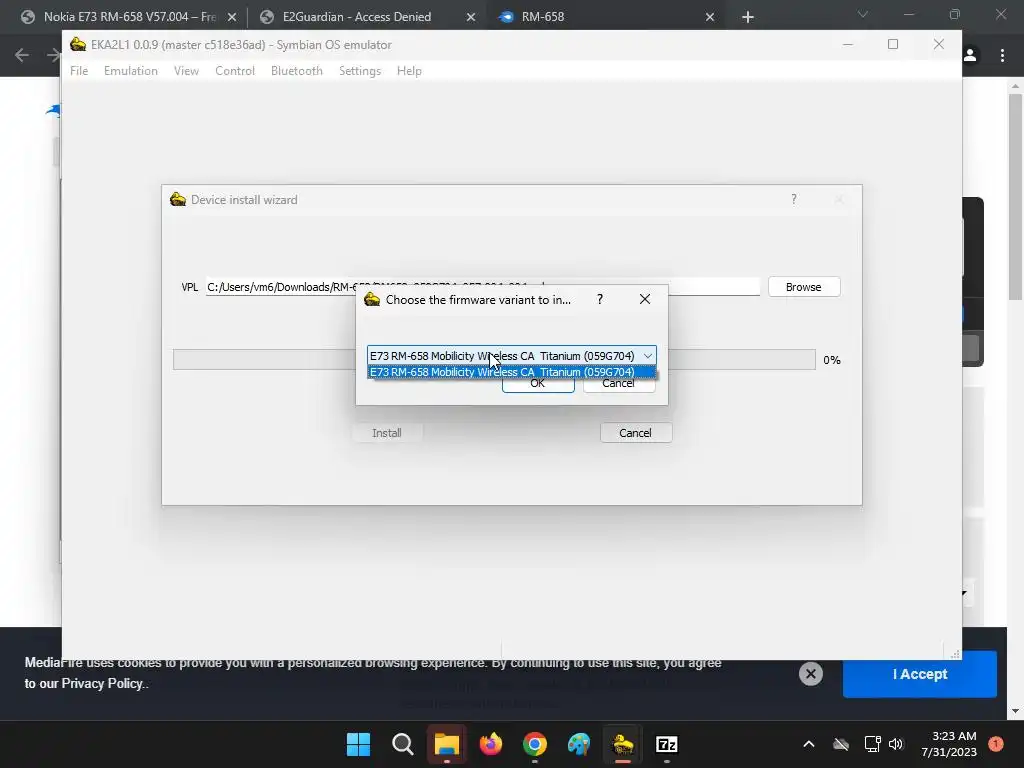The image size is (1024, 768).
Task: Cancel the firmware variant dialog
Action: pyautogui.click(x=618, y=384)
